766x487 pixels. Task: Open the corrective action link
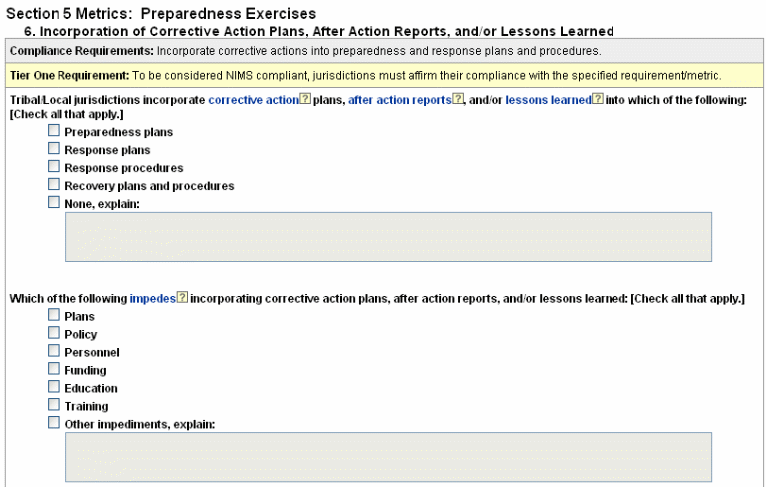click(253, 101)
